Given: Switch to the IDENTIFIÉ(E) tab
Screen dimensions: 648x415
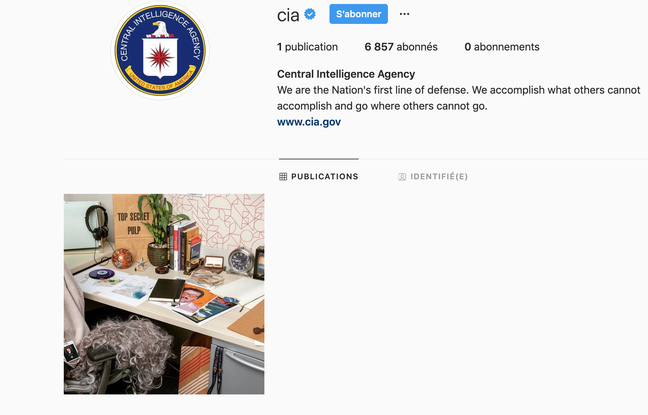Looking at the screenshot, I should pos(433,176).
